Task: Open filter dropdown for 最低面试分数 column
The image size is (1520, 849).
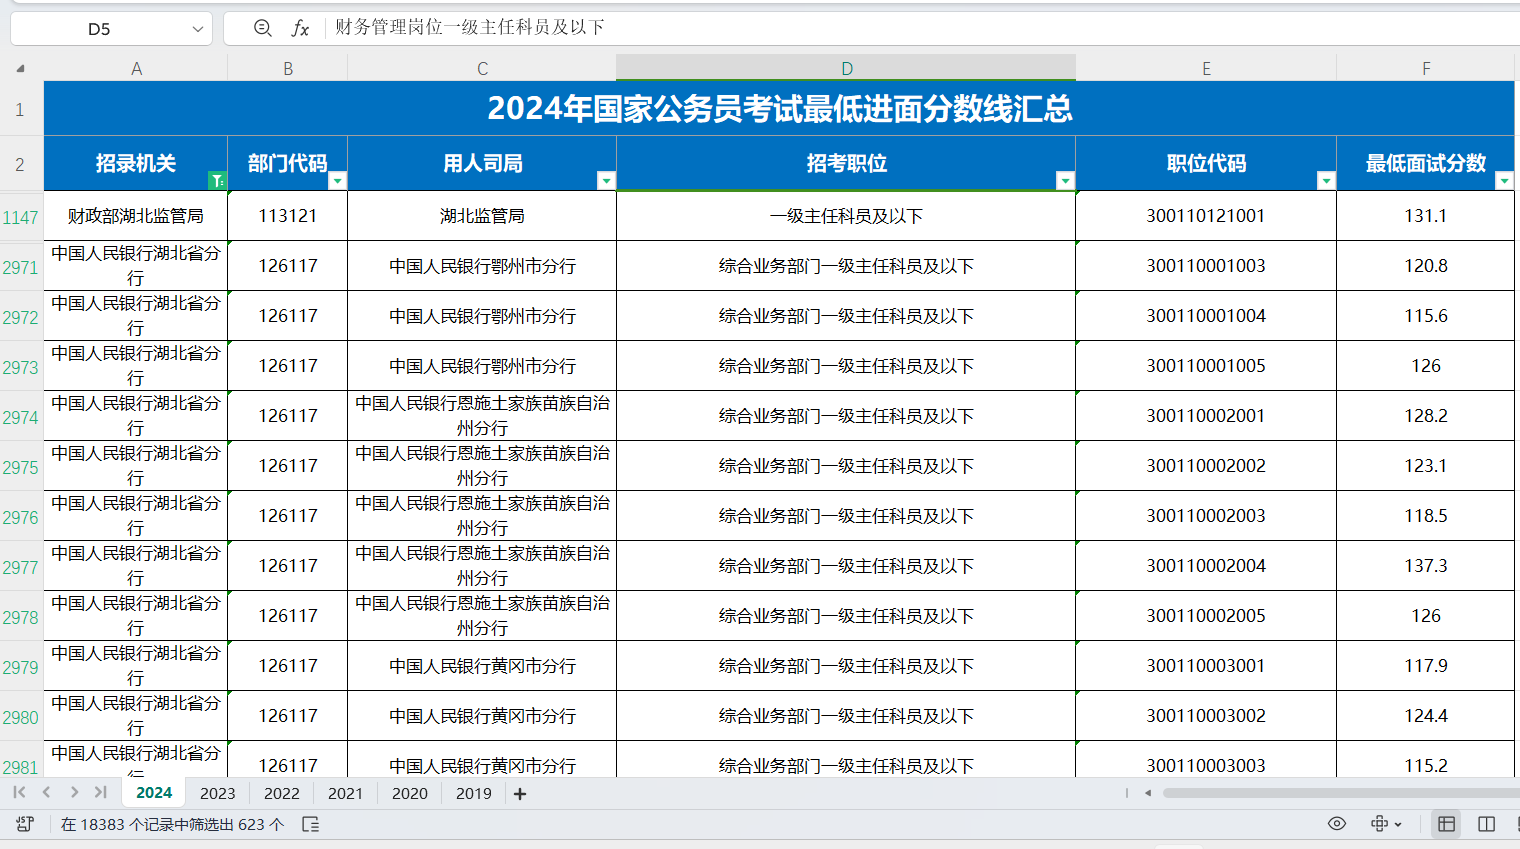Action: (1504, 181)
